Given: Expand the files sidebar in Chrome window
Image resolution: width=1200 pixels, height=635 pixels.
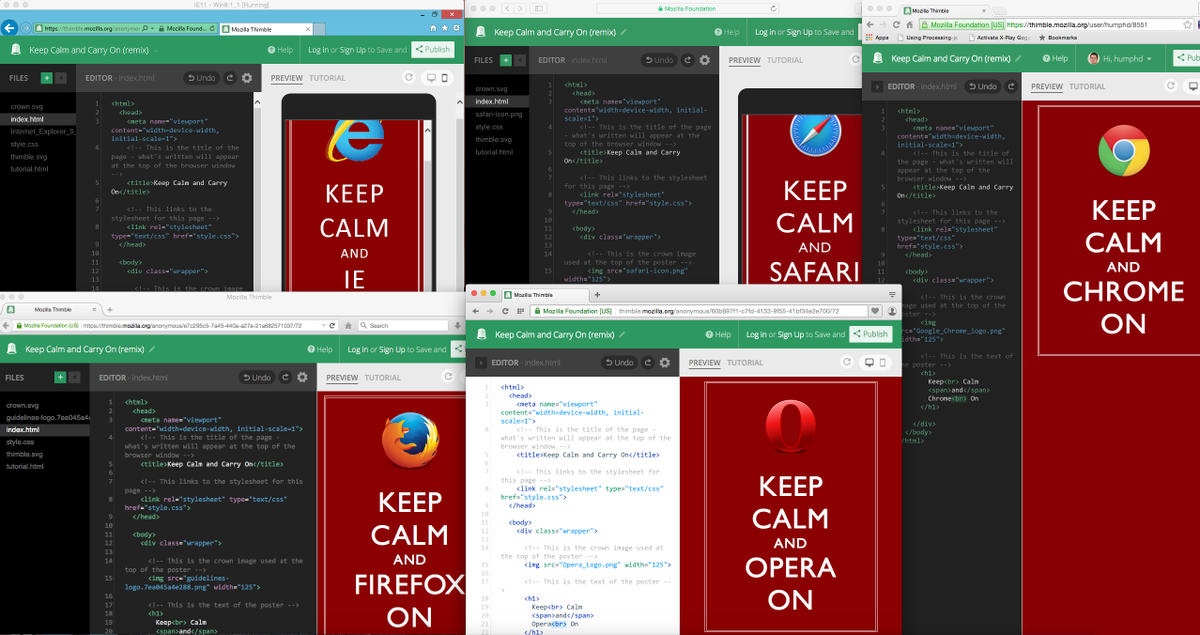Looking at the screenshot, I should 879,86.
